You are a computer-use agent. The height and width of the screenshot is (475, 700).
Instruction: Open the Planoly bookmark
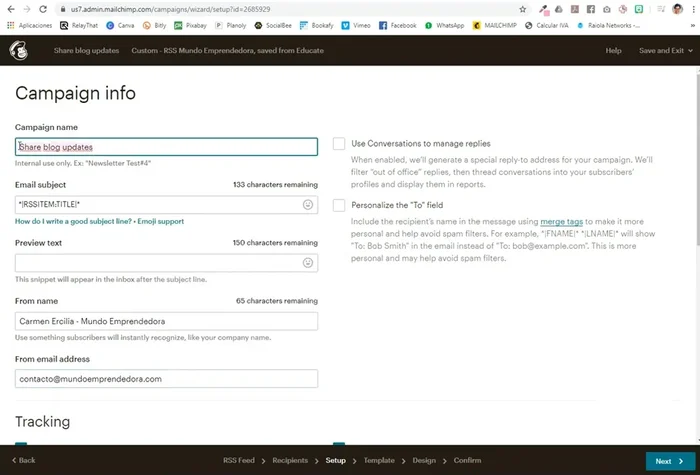231,25
